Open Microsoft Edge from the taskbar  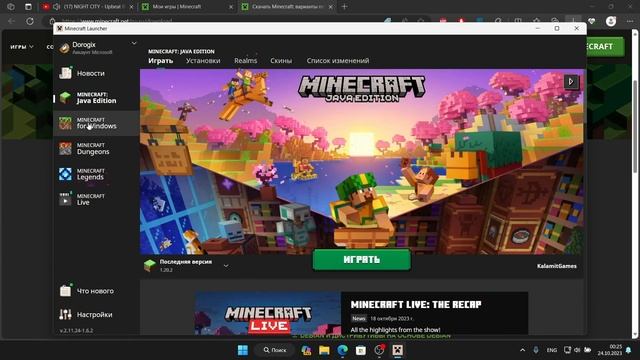342,350
